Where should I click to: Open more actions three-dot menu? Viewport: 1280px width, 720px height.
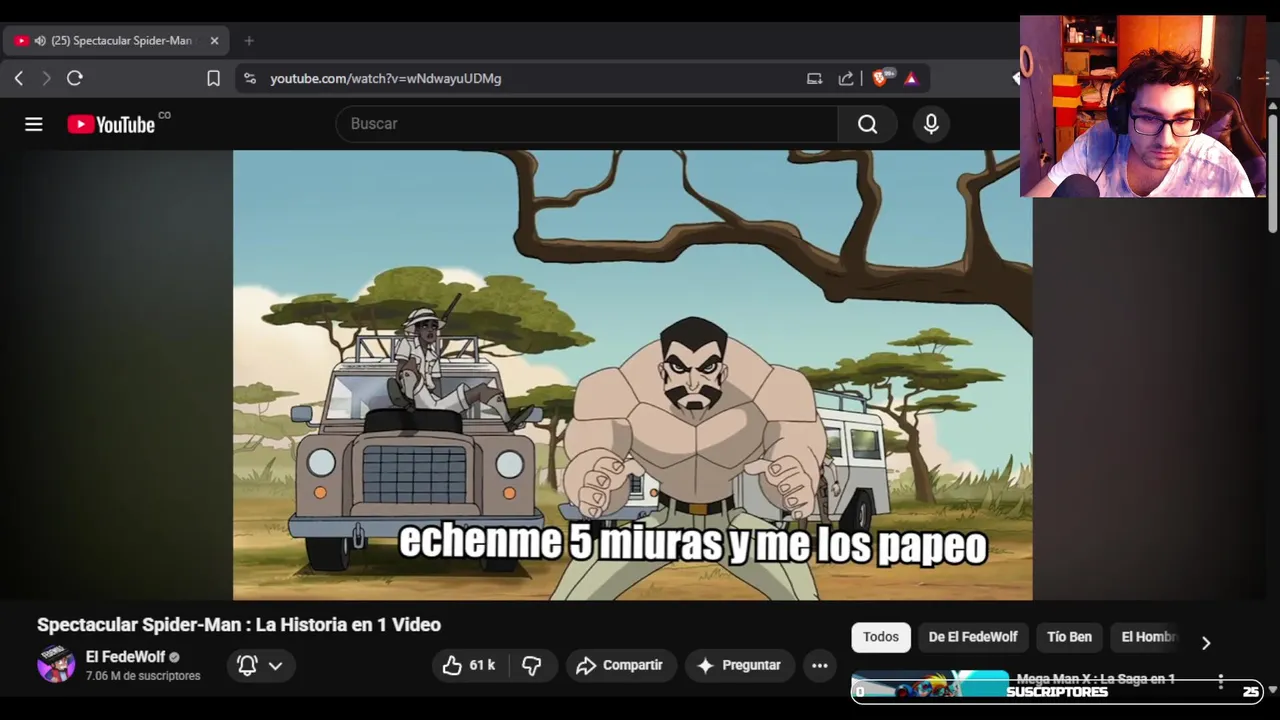tap(820, 665)
